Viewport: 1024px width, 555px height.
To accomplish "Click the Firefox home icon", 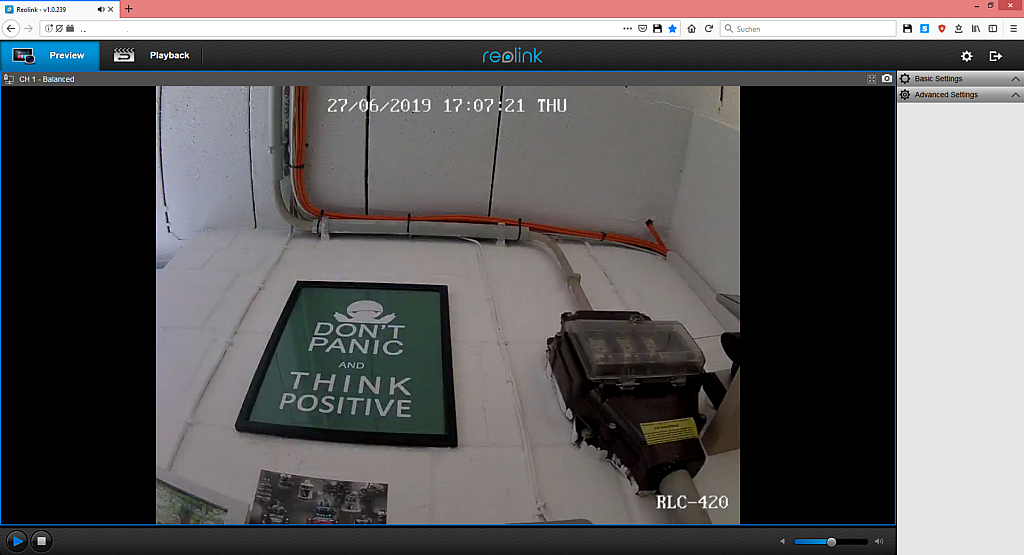I will [x=692, y=29].
